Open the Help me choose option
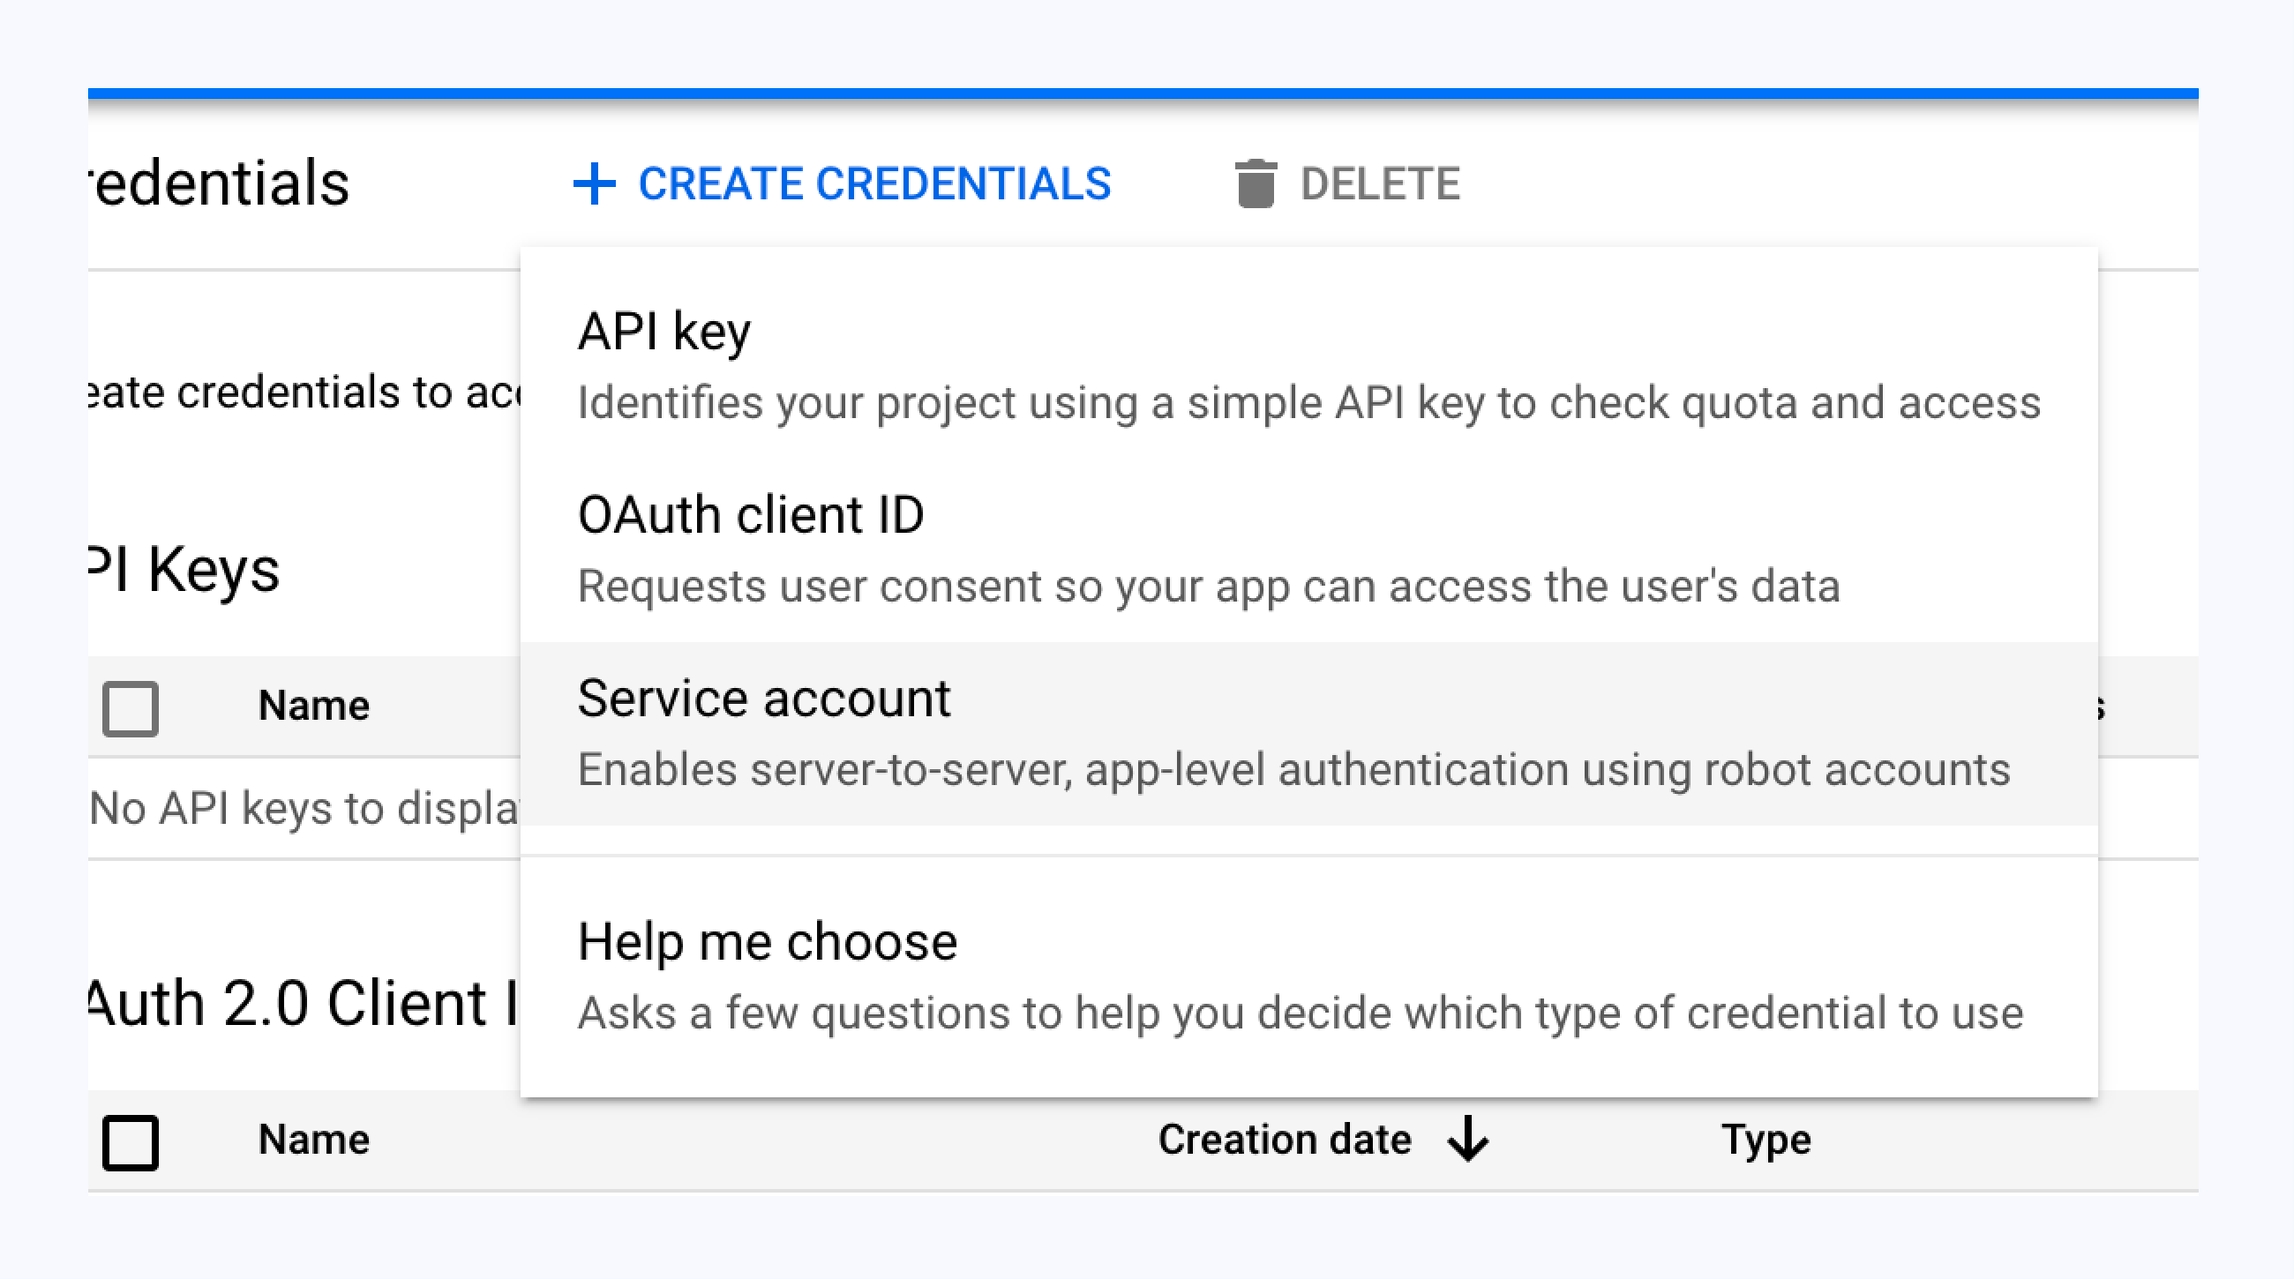This screenshot has height=1279, width=2294. click(x=767, y=942)
